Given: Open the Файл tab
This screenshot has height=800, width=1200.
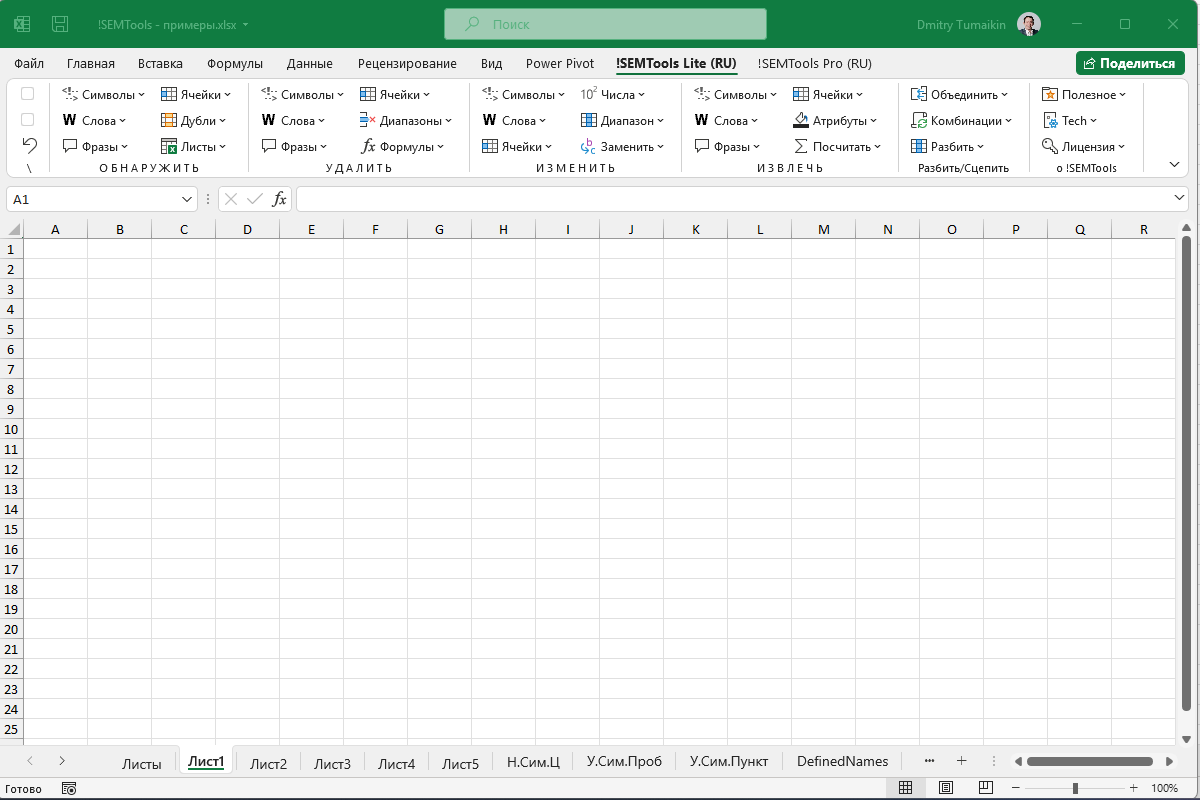Looking at the screenshot, I should coord(29,63).
